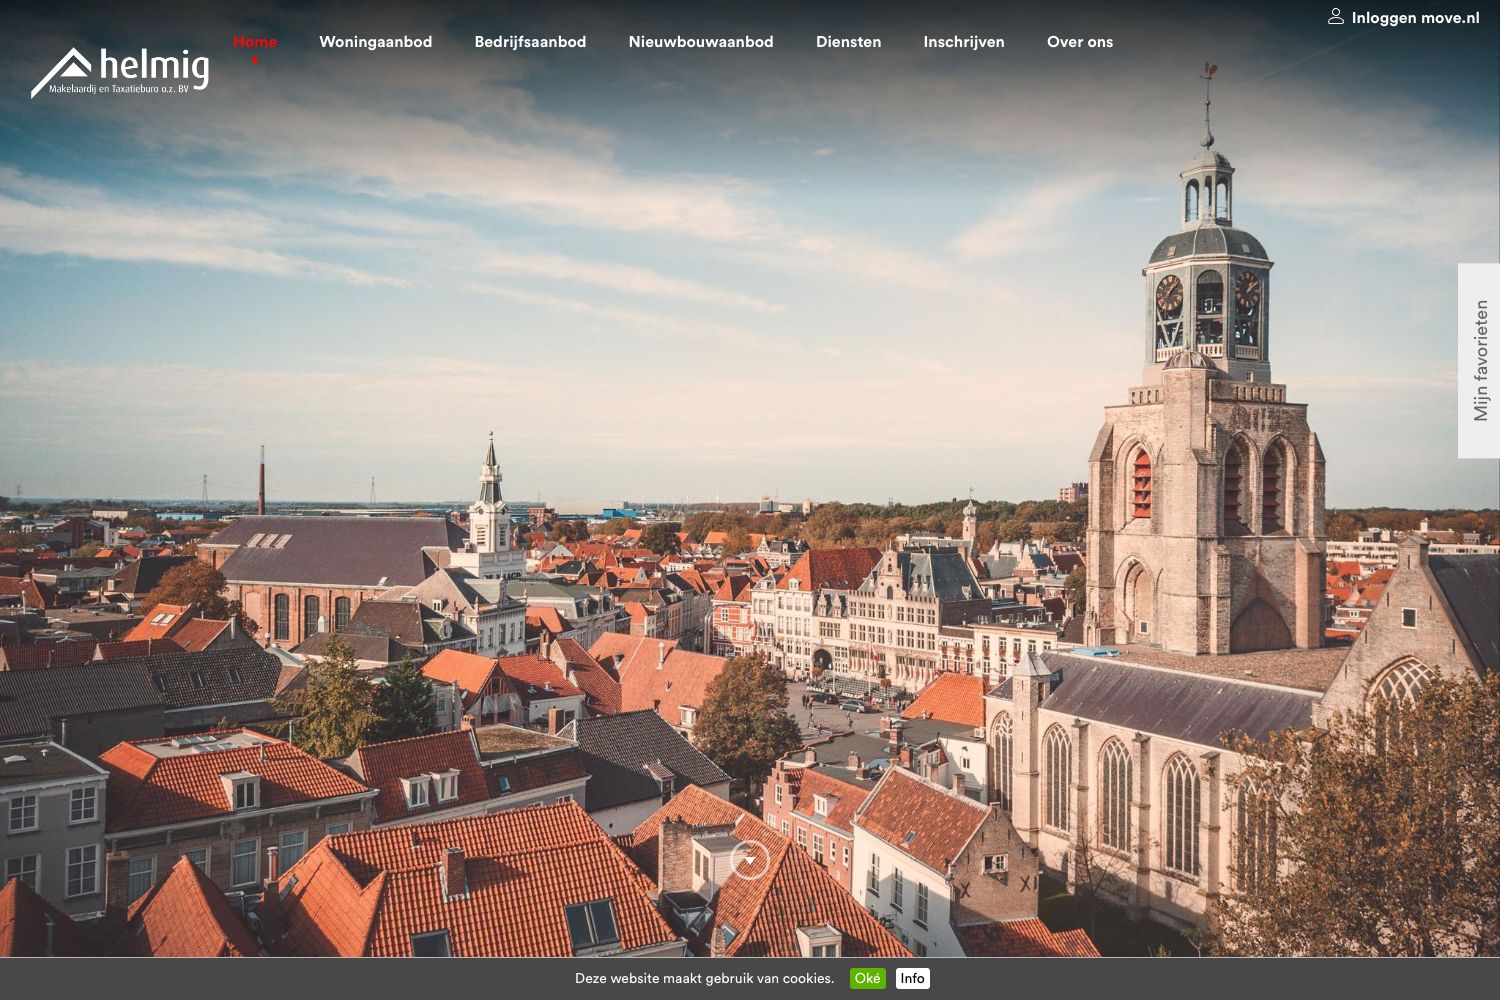Open the Mijn favorieten side tab

point(1480,361)
